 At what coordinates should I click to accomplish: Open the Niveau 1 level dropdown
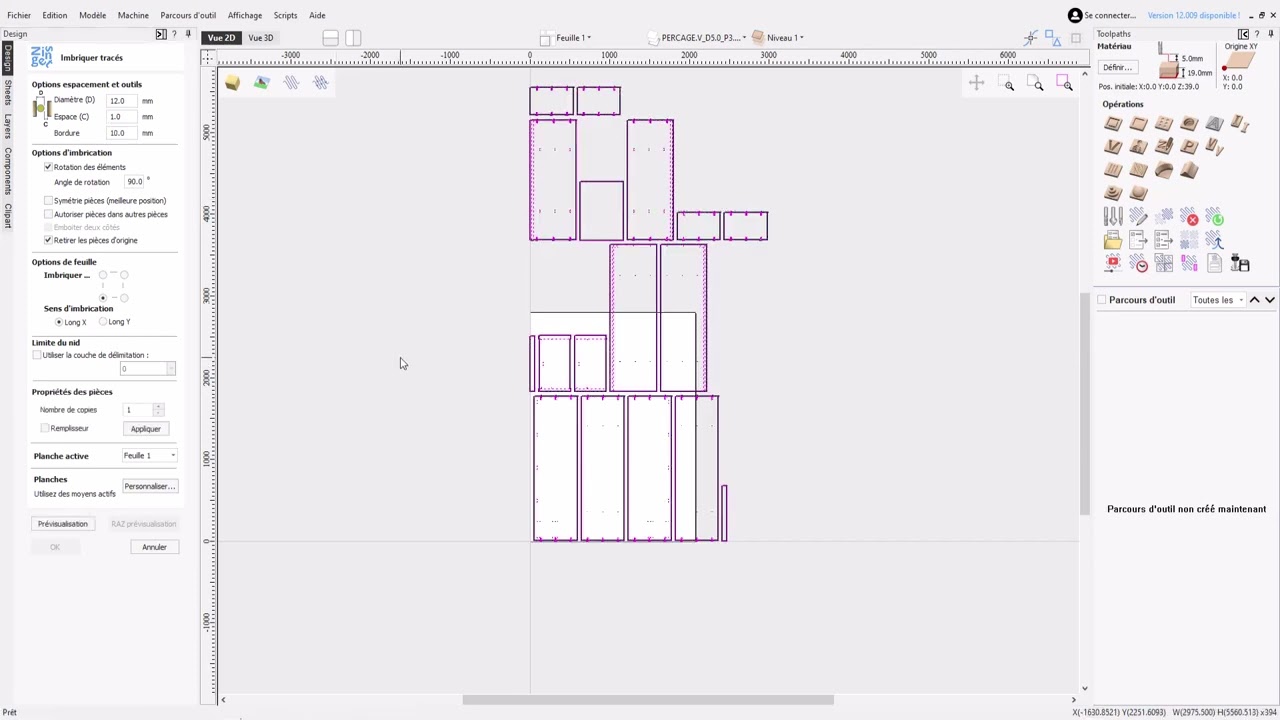point(778,38)
